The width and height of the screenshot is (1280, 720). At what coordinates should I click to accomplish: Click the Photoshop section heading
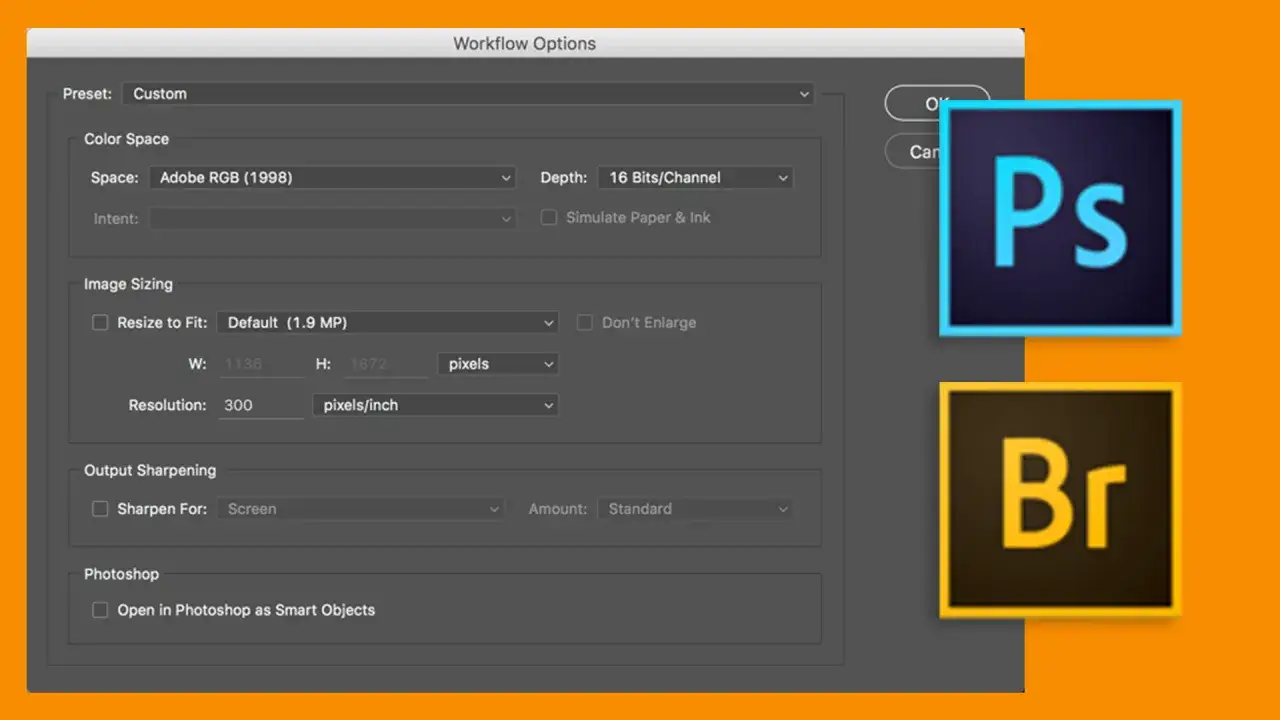pyautogui.click(x=121, y=574)
